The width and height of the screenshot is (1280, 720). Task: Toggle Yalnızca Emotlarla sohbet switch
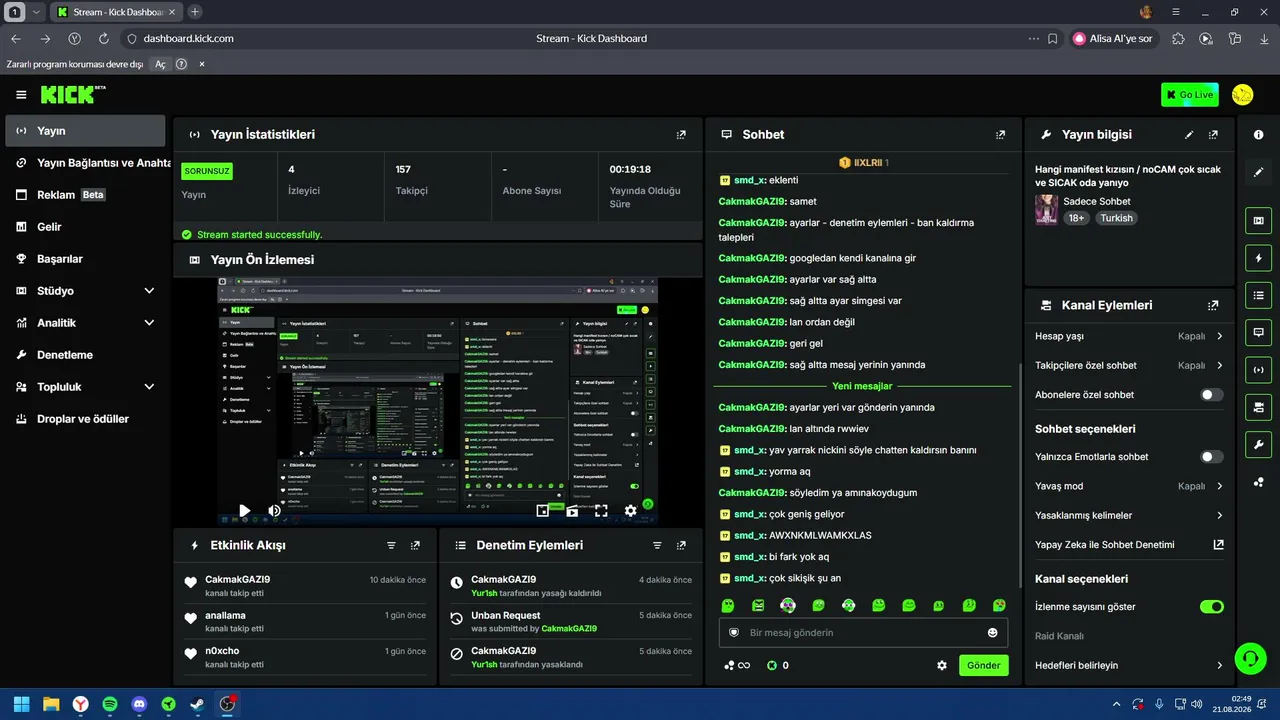(1211, 457)
